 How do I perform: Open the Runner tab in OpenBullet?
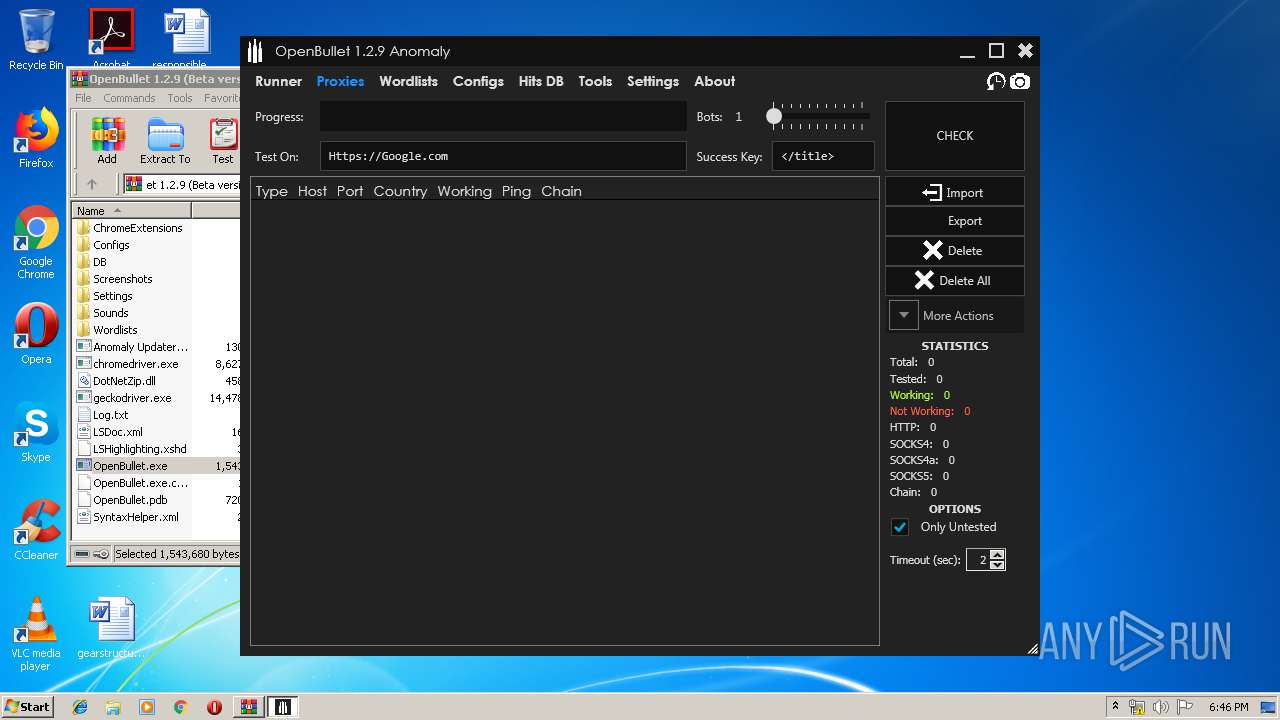[278, 81]
